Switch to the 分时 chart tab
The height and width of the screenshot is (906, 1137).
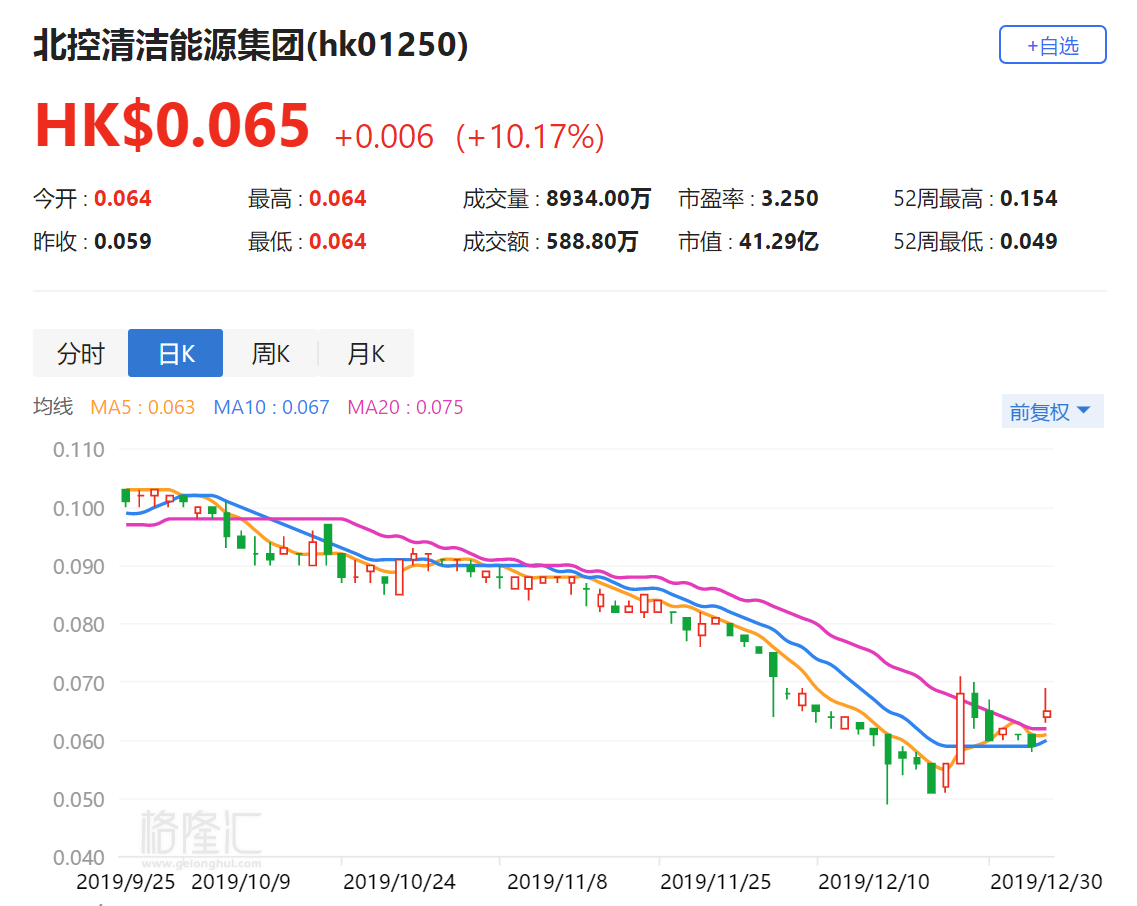tap(80, 353)
